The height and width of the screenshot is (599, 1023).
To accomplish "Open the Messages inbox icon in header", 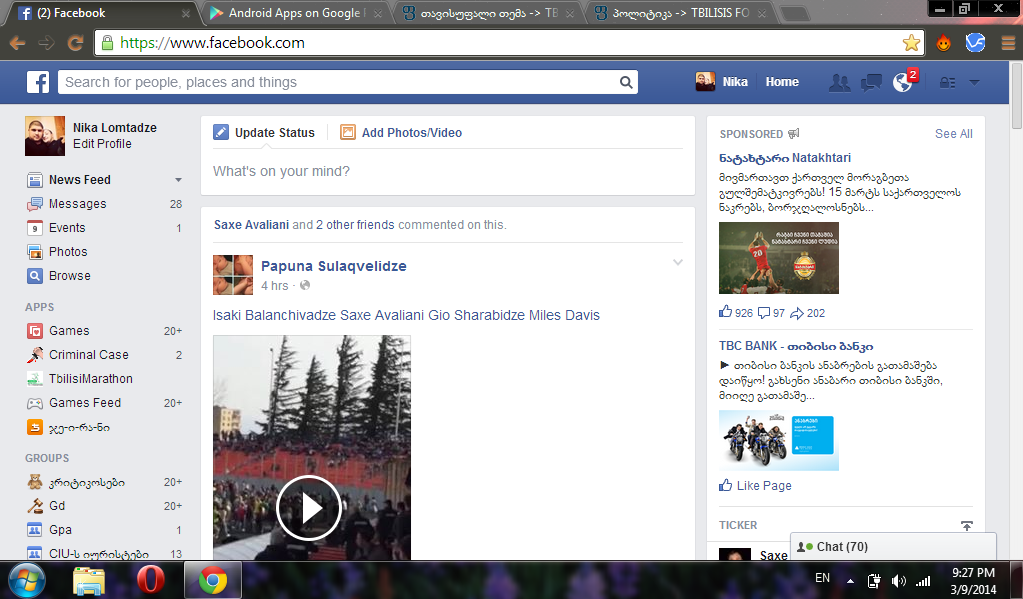I will [x=871, y=82].
